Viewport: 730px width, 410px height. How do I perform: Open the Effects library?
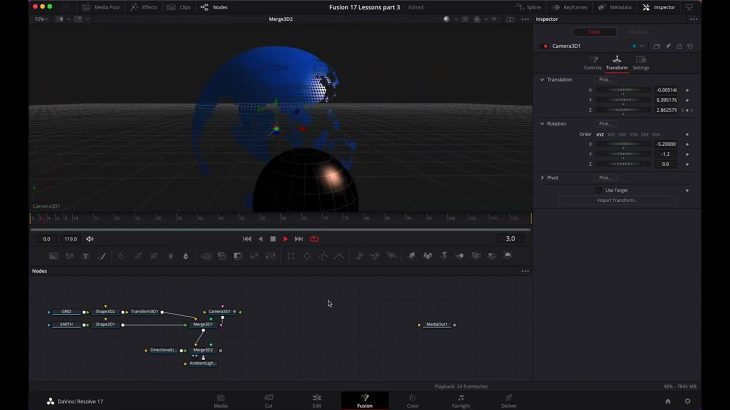pyautogui.click(x=144, y=7)
